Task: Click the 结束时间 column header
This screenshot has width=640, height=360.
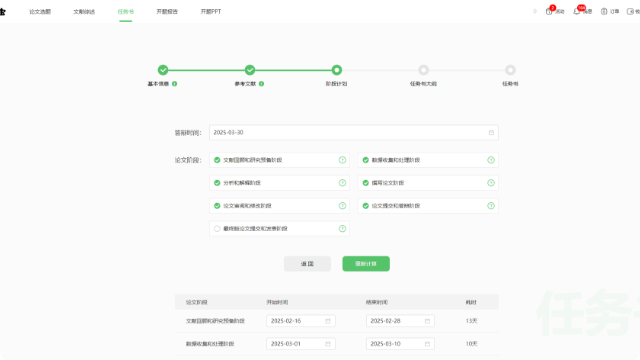Action: click(377, 302)
